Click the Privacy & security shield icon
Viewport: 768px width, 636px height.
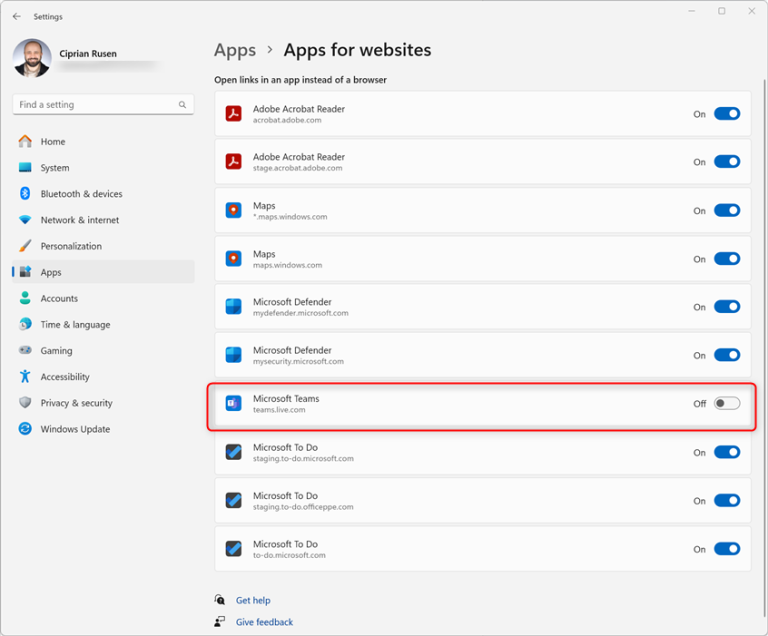pos(25,402)
